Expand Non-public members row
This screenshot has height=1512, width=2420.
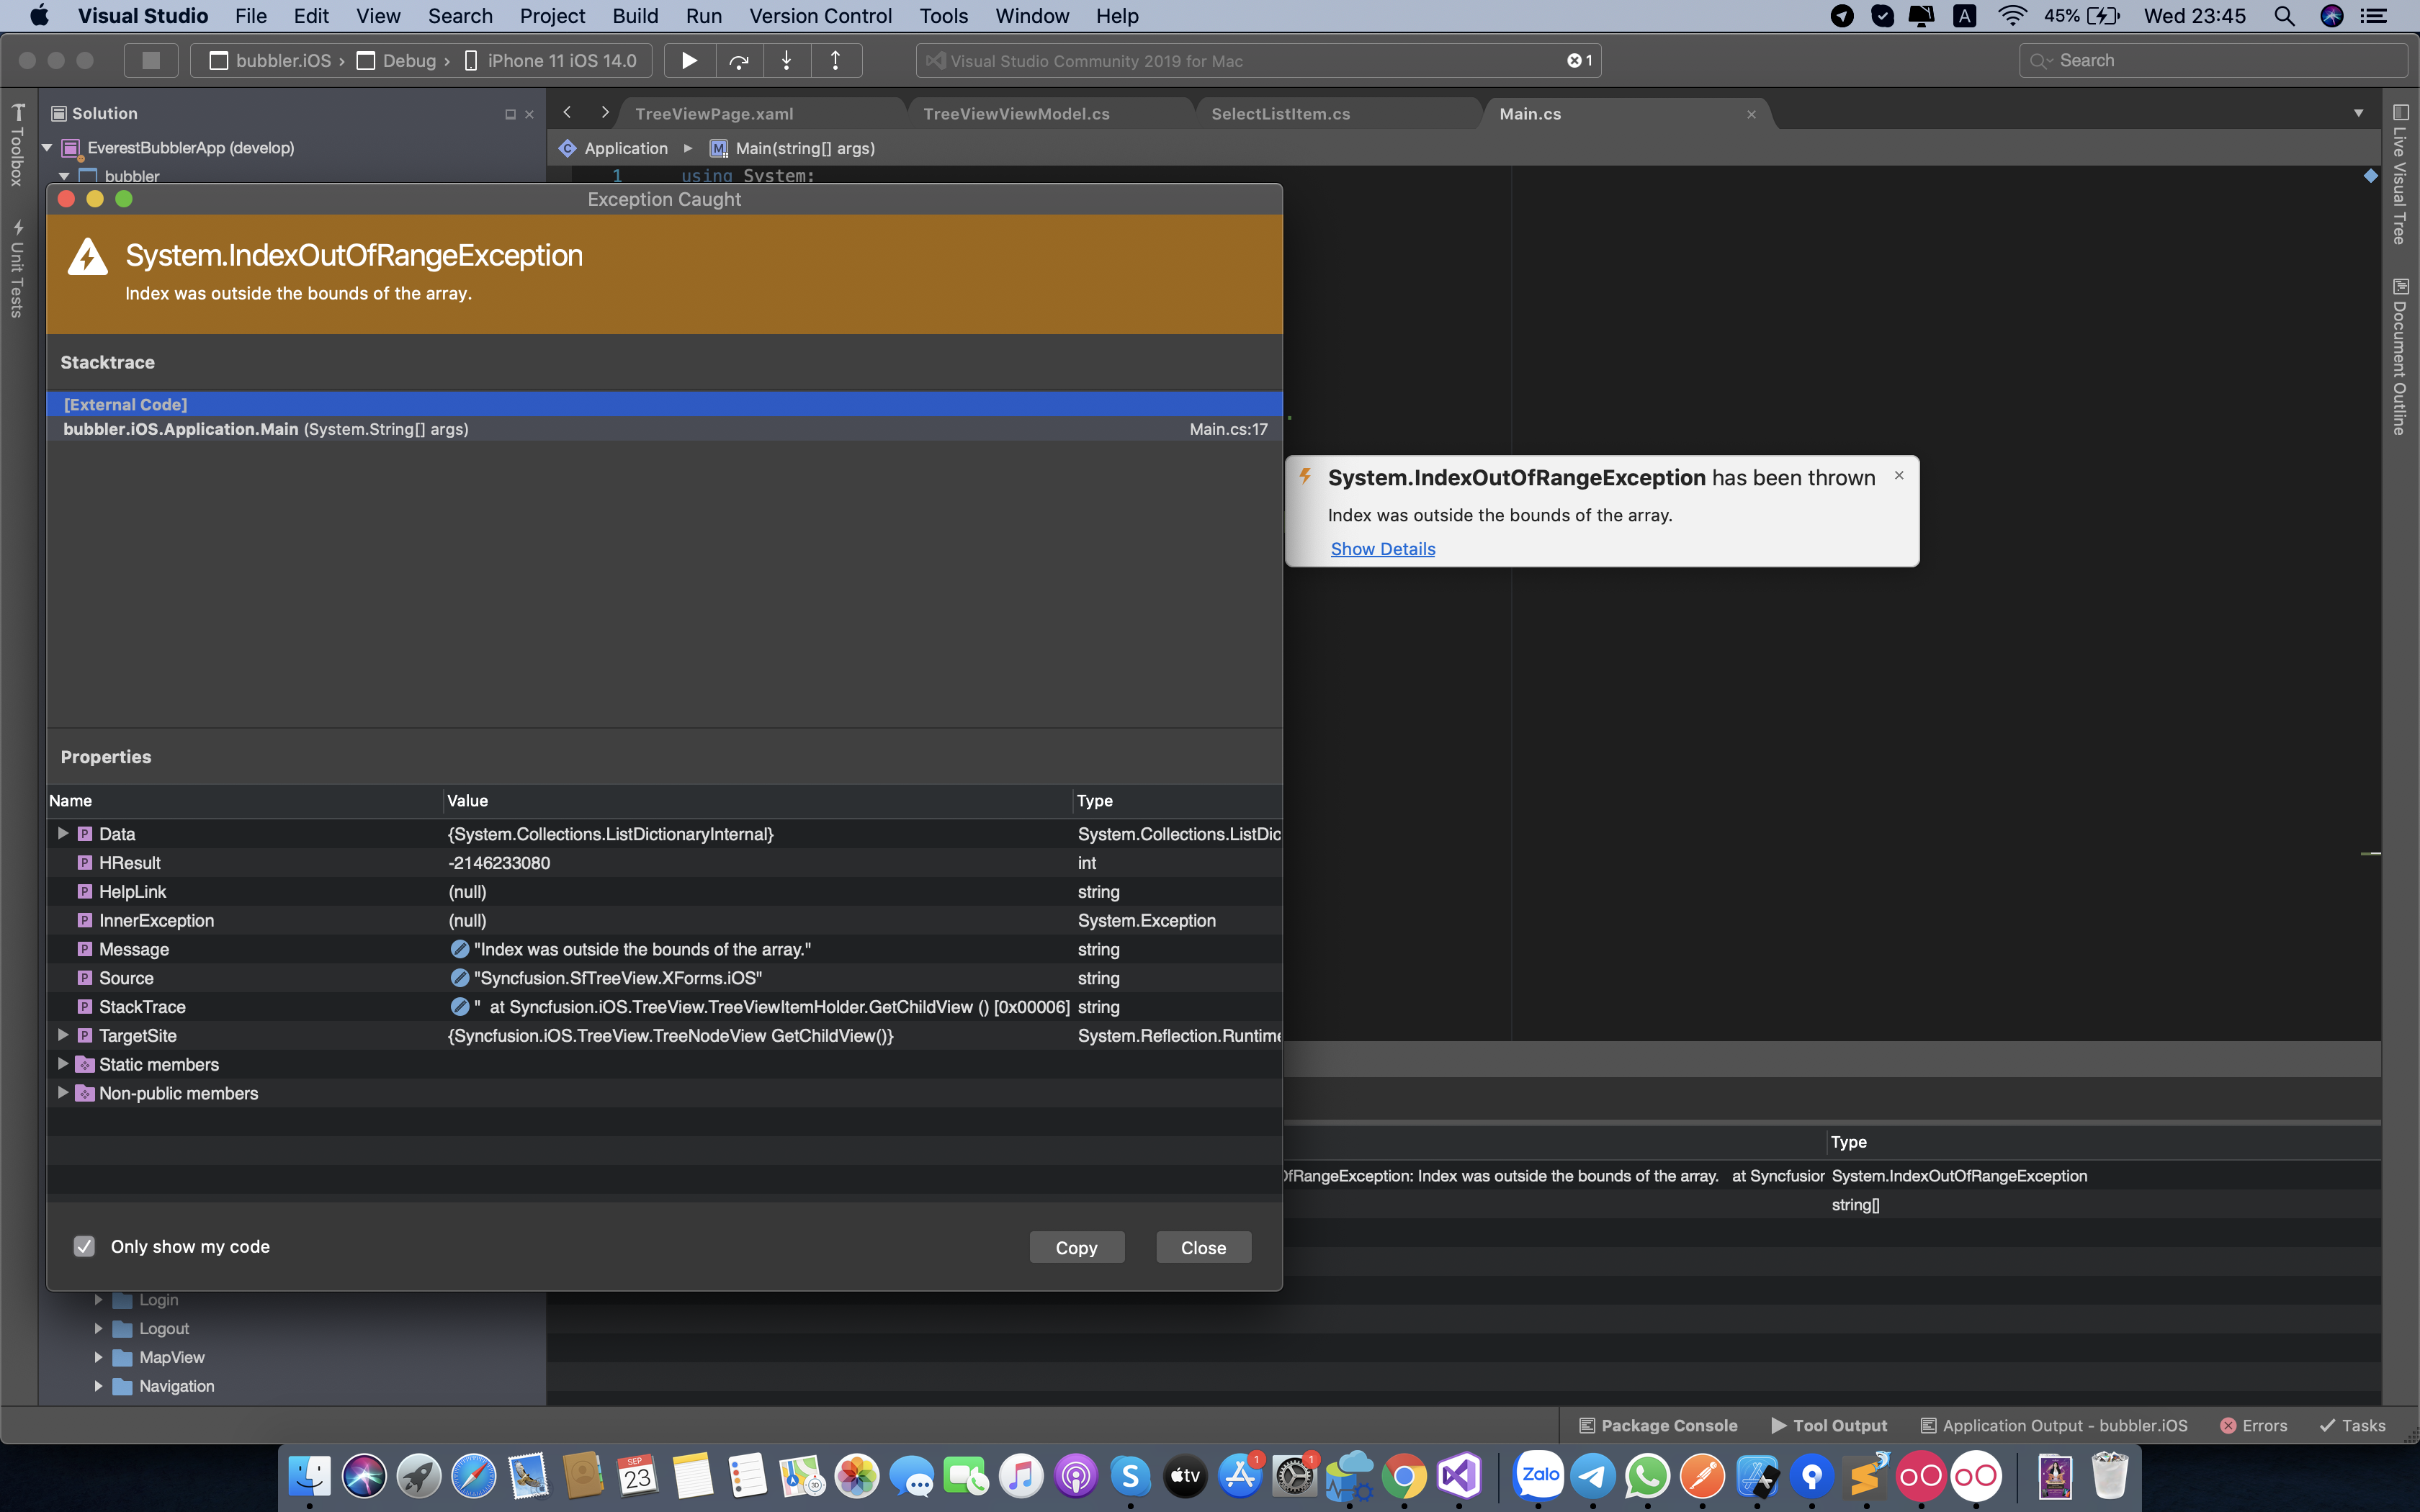pyautogui.click(x=63, y=1093)
